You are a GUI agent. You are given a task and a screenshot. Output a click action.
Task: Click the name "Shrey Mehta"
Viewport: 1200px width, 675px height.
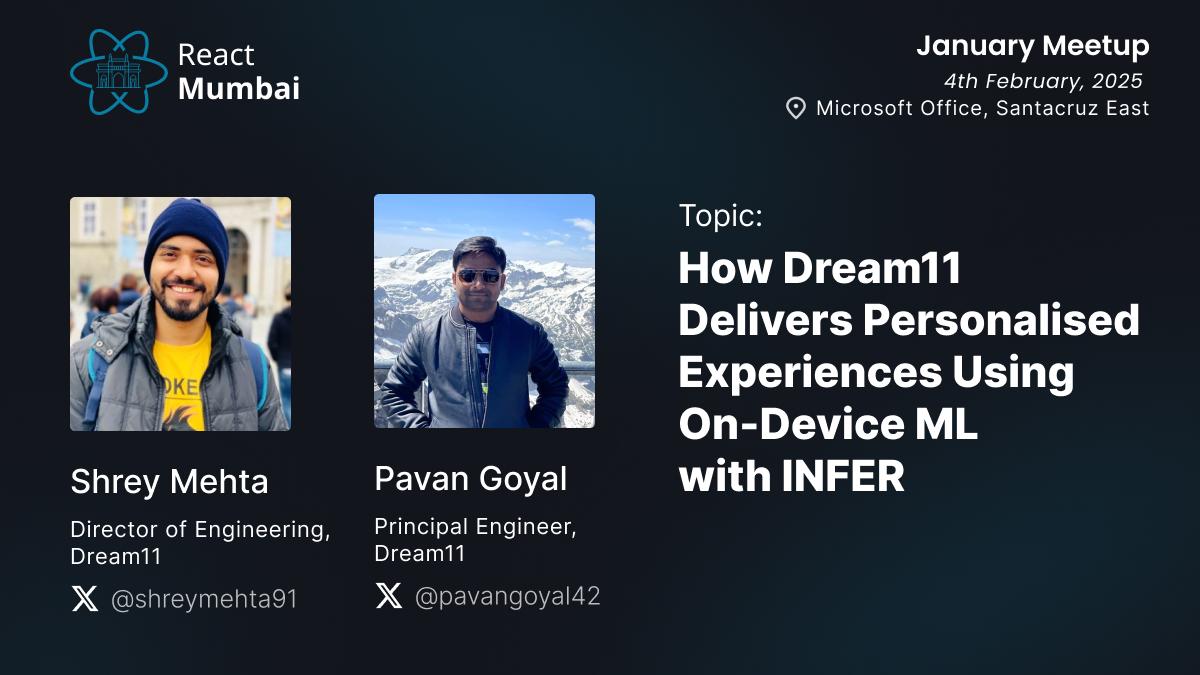click(169, 482)
